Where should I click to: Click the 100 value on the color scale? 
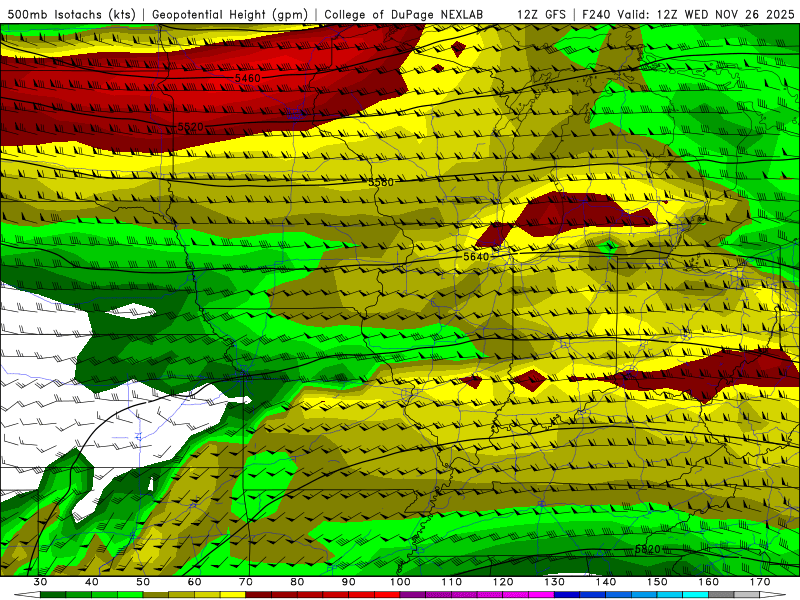(400, 582)
